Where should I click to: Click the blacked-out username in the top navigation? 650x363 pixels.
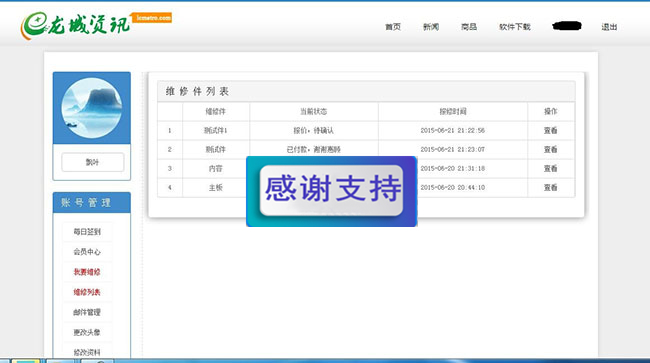tap(567, 26)
